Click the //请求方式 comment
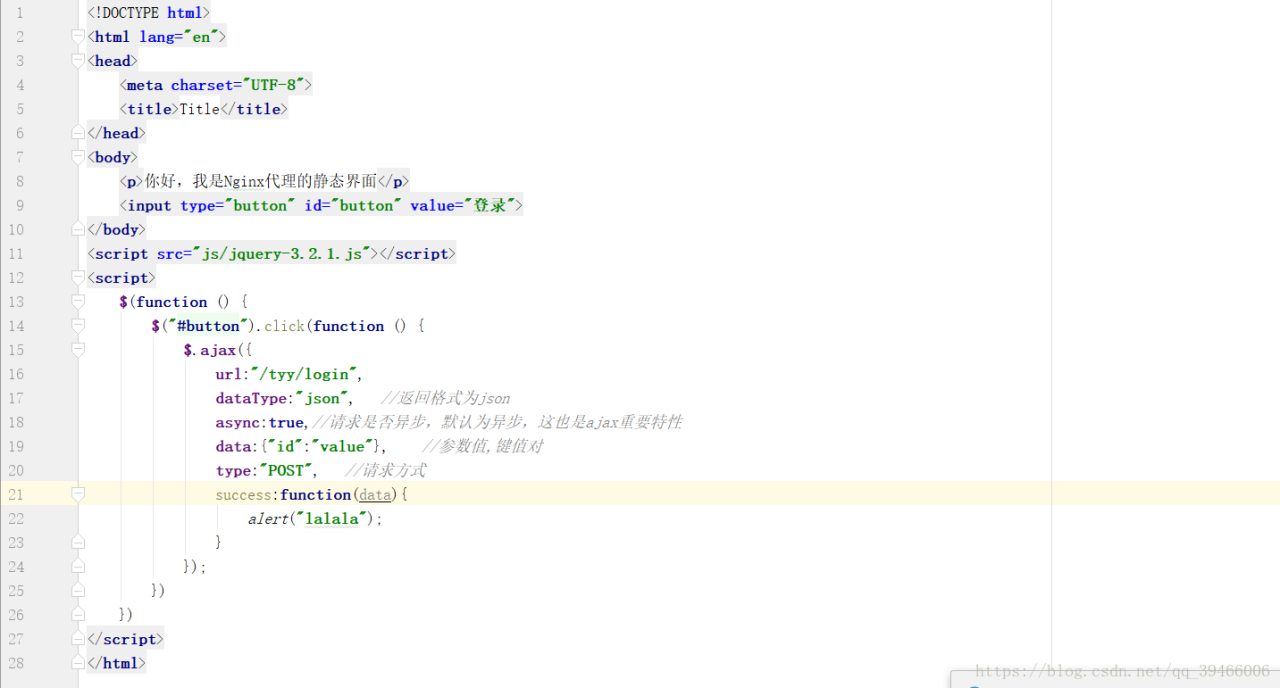The height and width of the screenshot is (688, 1280). 386,470
